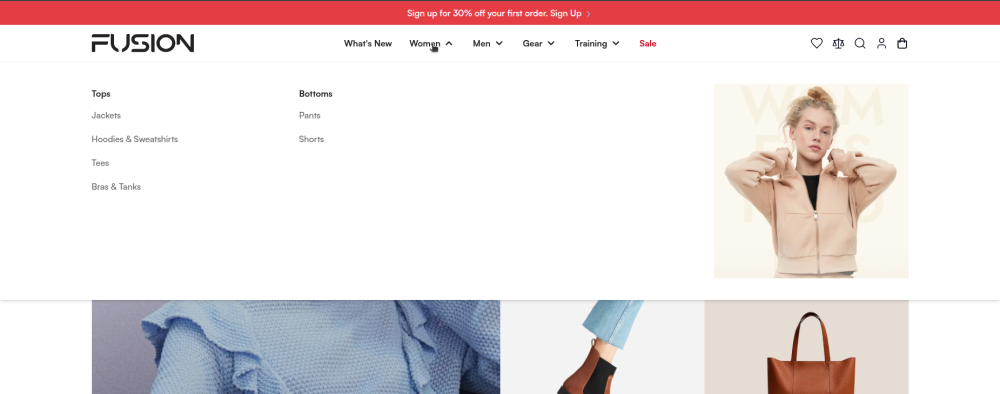Open the shopping bag cart icon

click(x=902, y=43)
